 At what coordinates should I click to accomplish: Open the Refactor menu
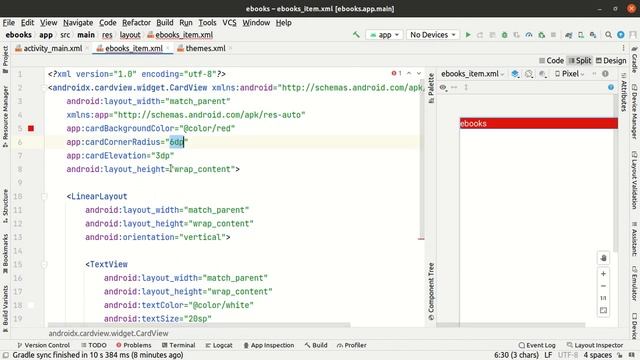coord(136,23)
